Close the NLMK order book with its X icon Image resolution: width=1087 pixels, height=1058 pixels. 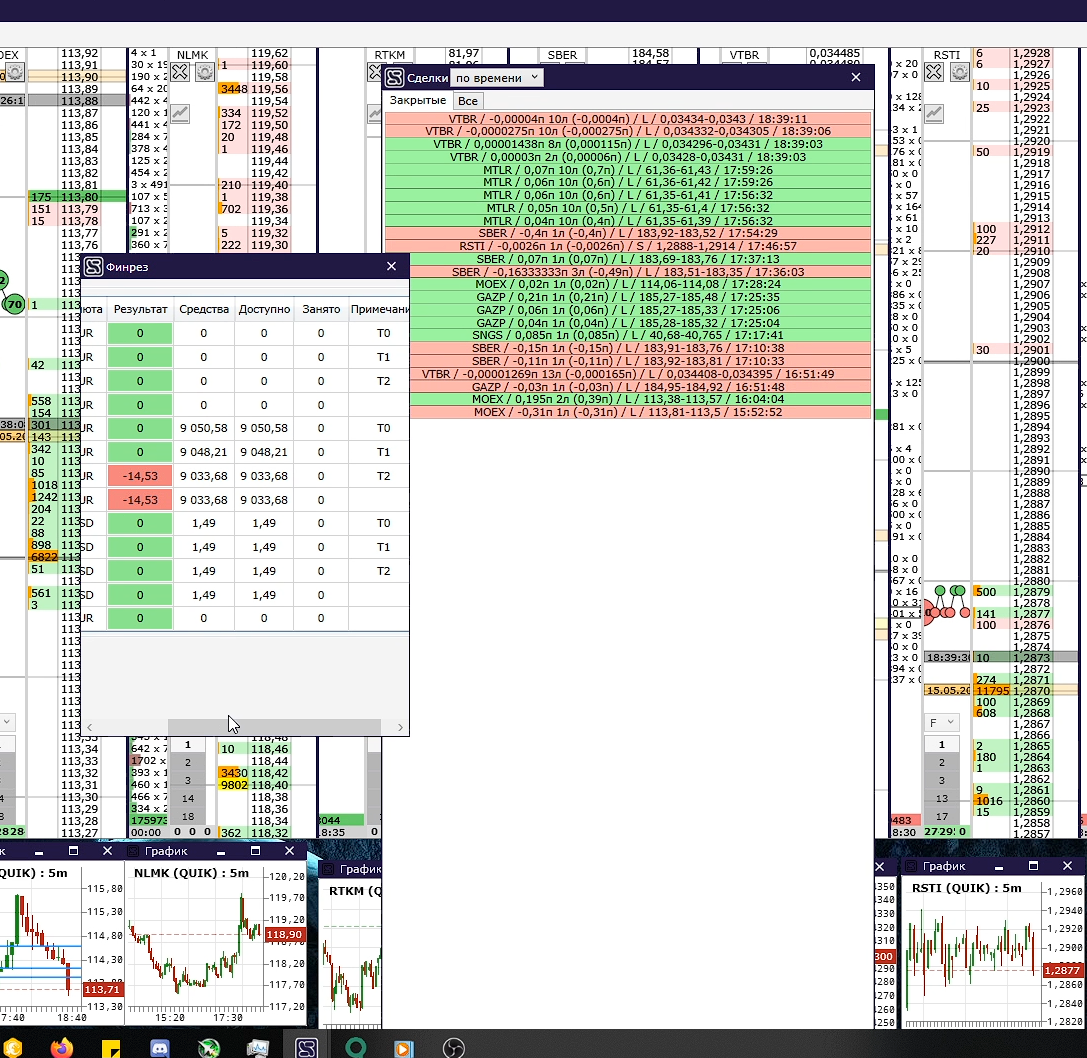tap(180, 71)
